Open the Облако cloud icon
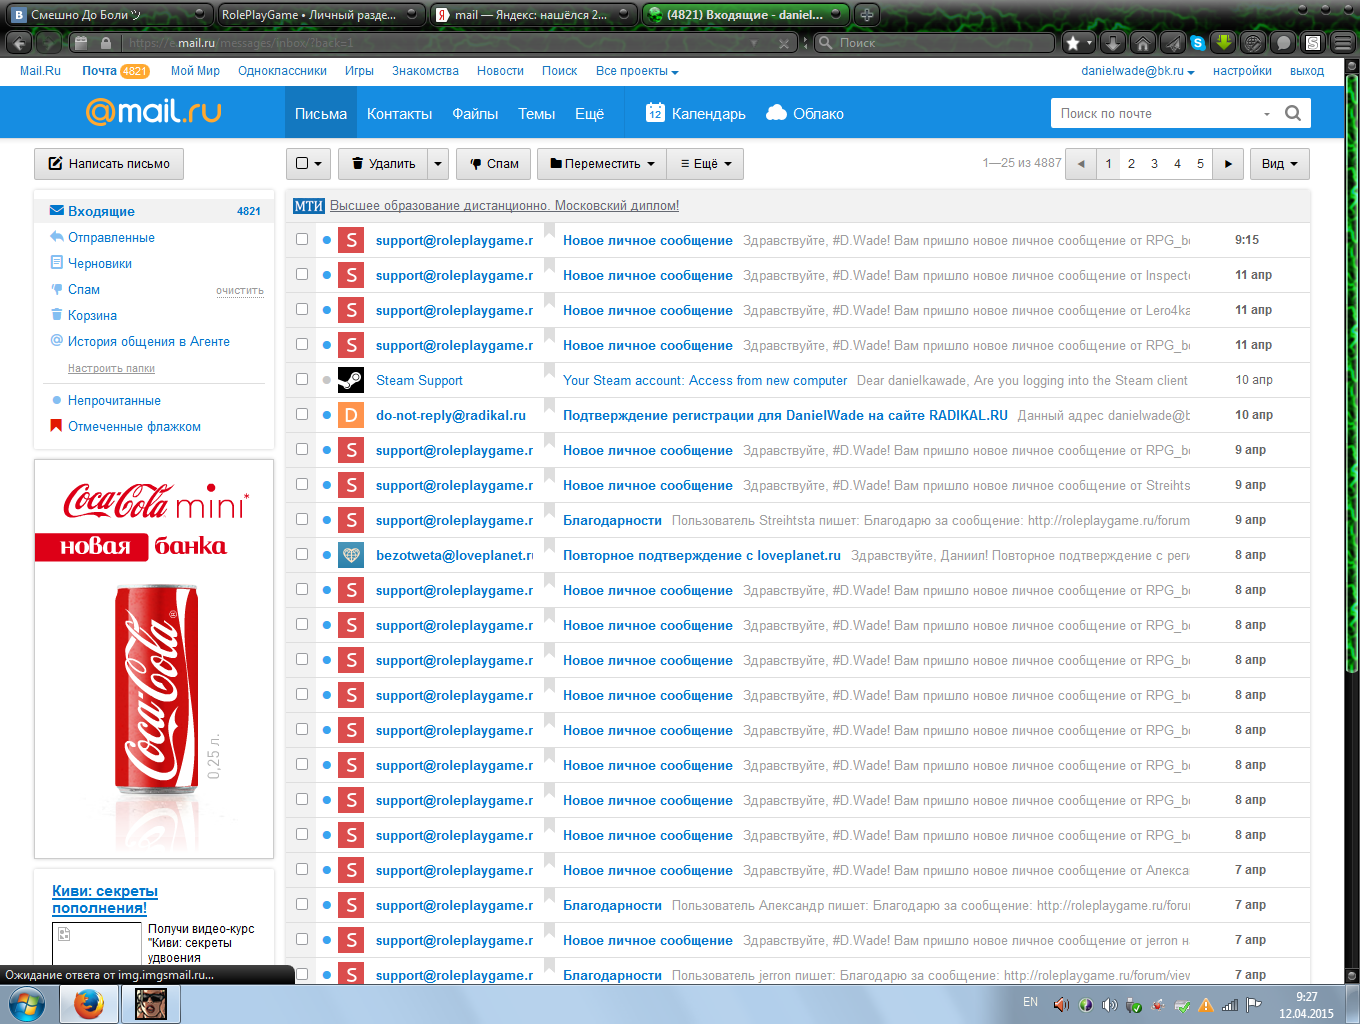1360x1024 pixels. (776, 113)
